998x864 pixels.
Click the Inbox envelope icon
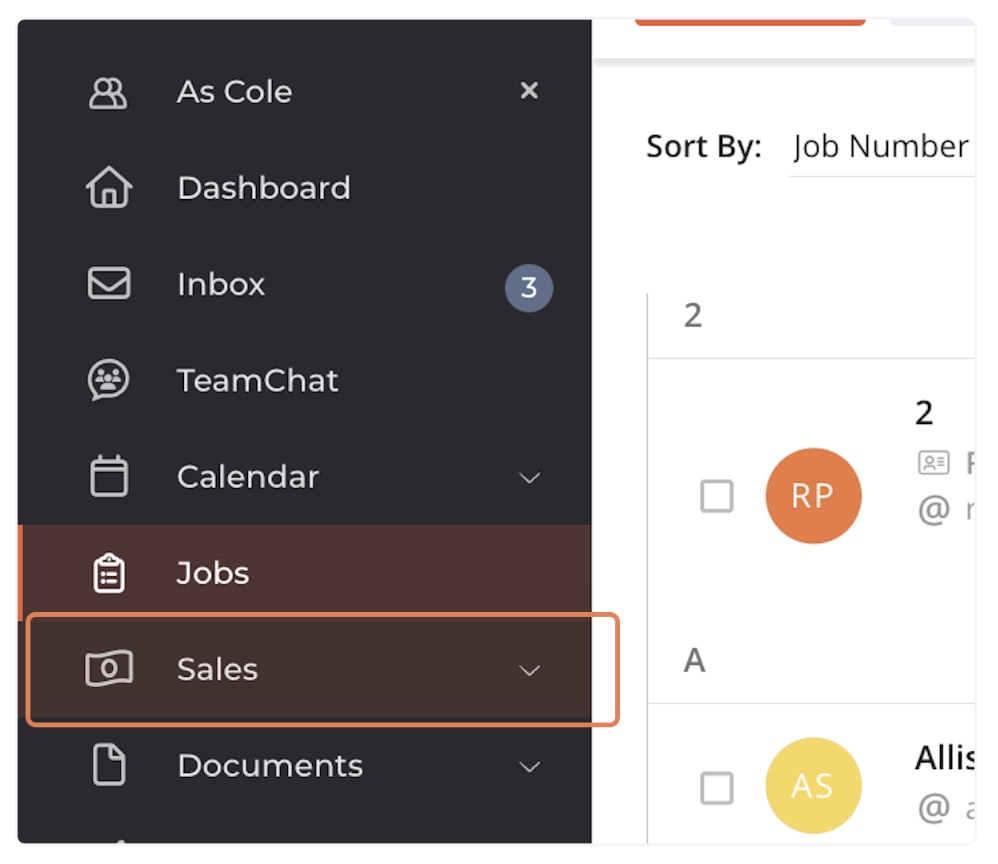point(108,284)
